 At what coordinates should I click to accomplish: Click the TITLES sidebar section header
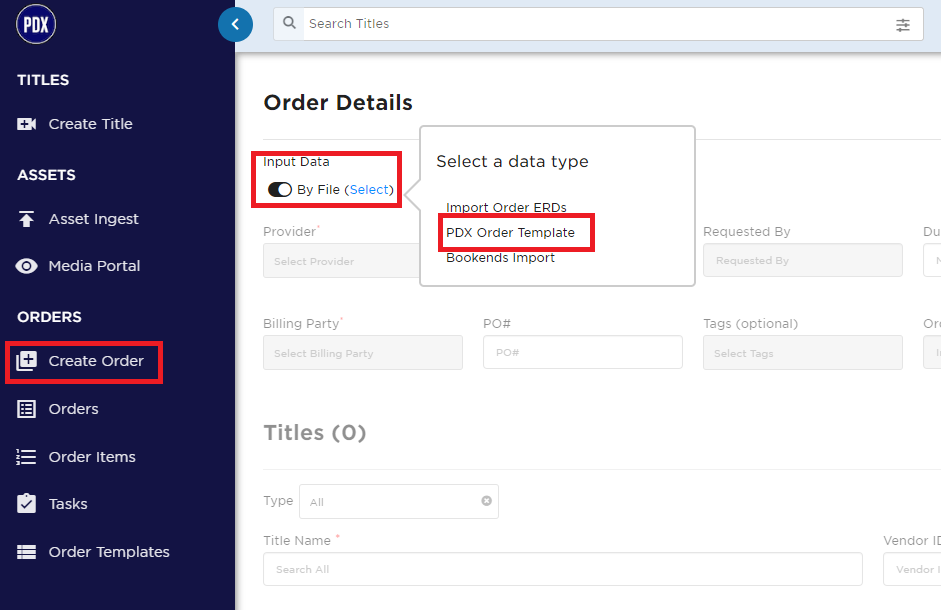[x=43, y=80]
